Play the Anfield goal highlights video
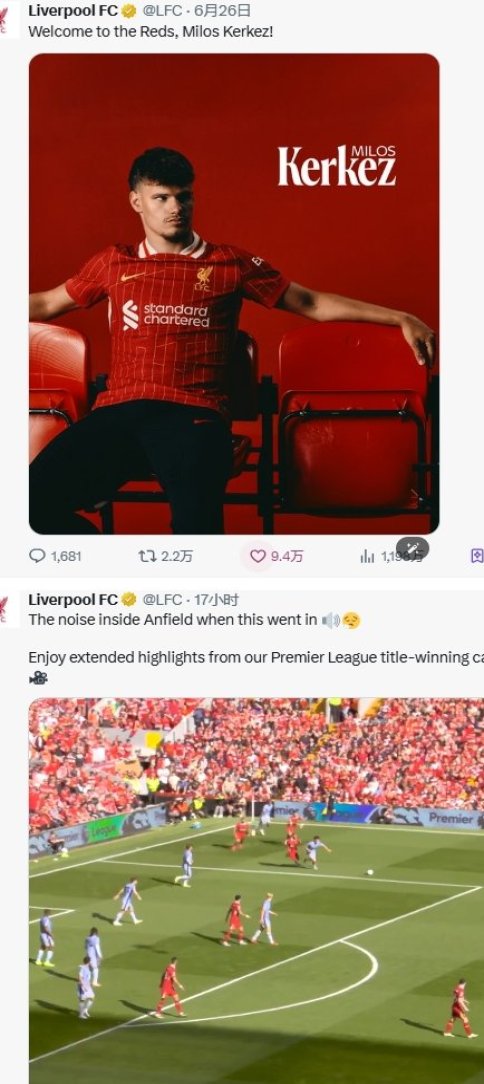Viewport: 484px width, 1084px height. click(257, 890)
